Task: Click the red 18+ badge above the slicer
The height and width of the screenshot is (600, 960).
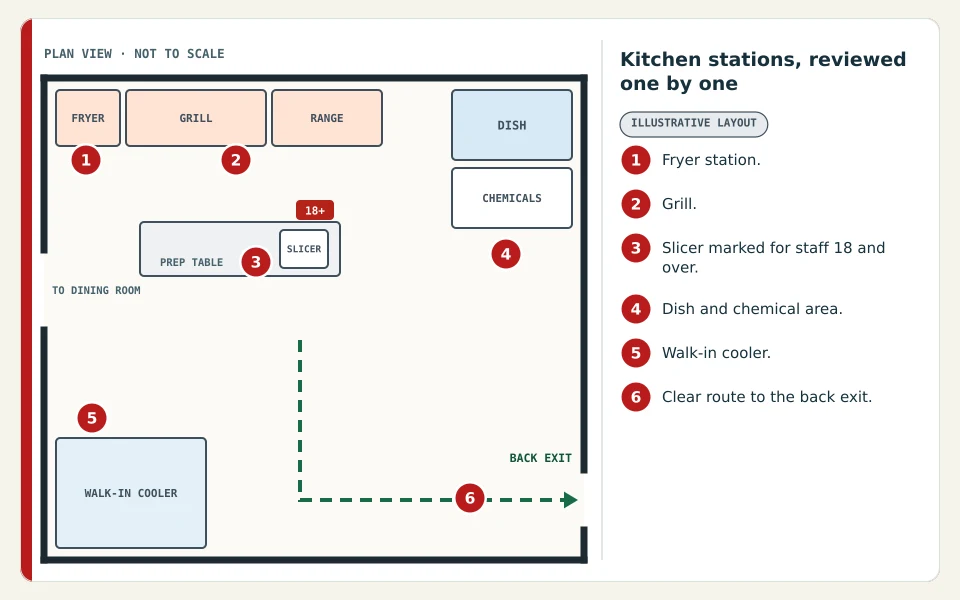Action: pos(315,210)
